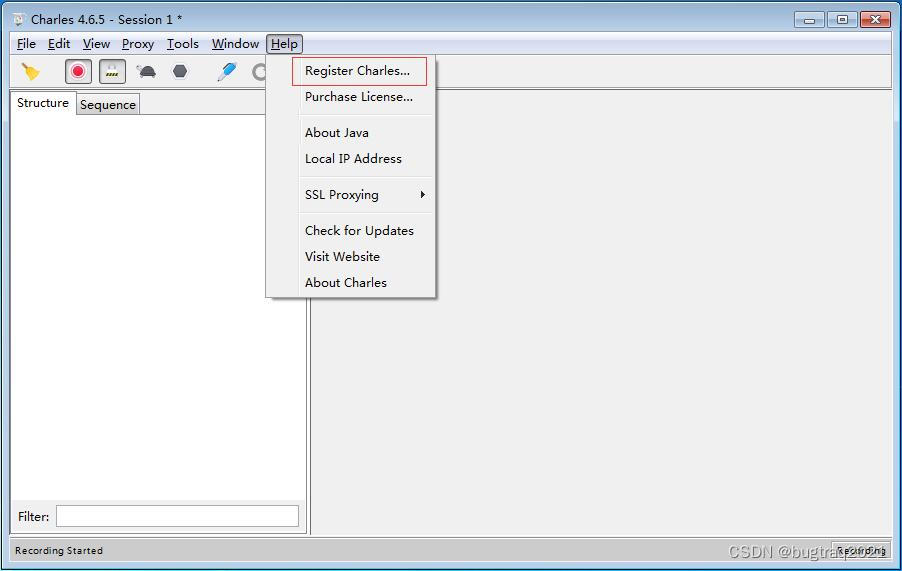Open the Proxy menu
902x571 pixels.
pos(137,44)
